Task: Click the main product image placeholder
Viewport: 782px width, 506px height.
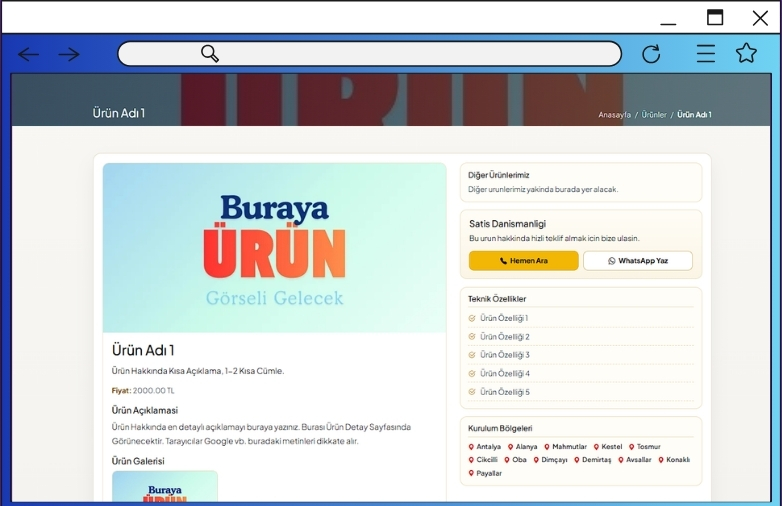Action: [274, 248]
